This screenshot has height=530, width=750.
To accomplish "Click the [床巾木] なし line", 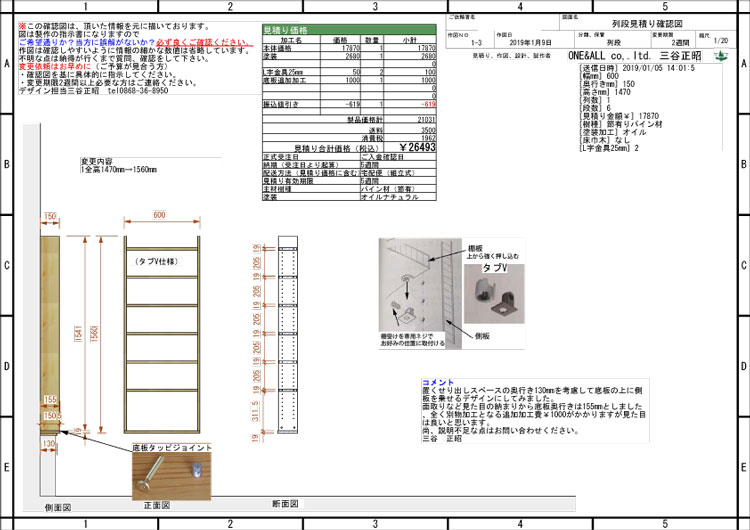I will click(x=605, y=140).
